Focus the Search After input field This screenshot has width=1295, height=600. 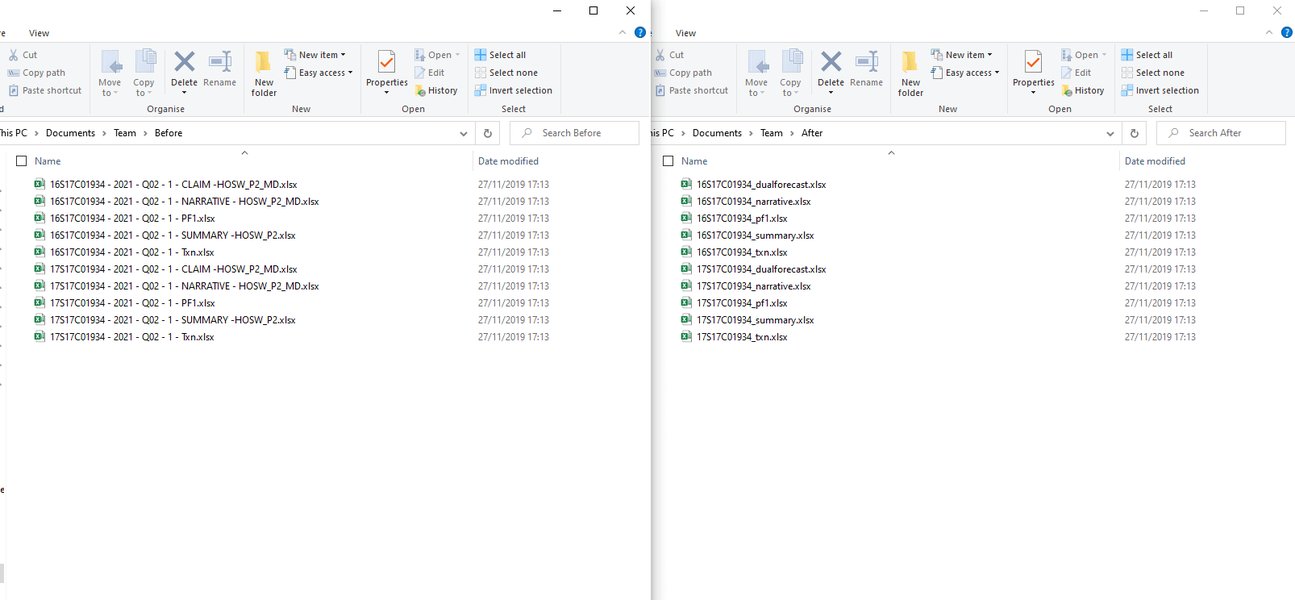click(1221, 133)
